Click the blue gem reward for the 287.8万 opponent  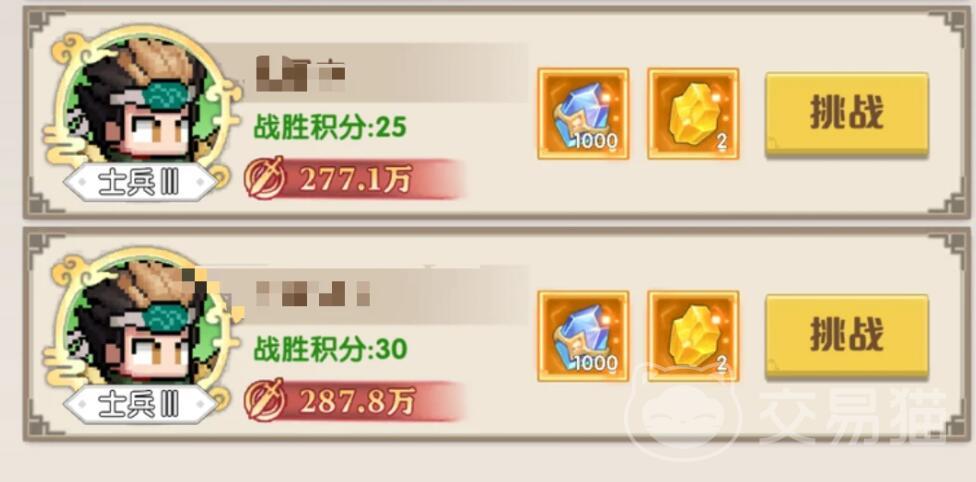coord(583,336)
